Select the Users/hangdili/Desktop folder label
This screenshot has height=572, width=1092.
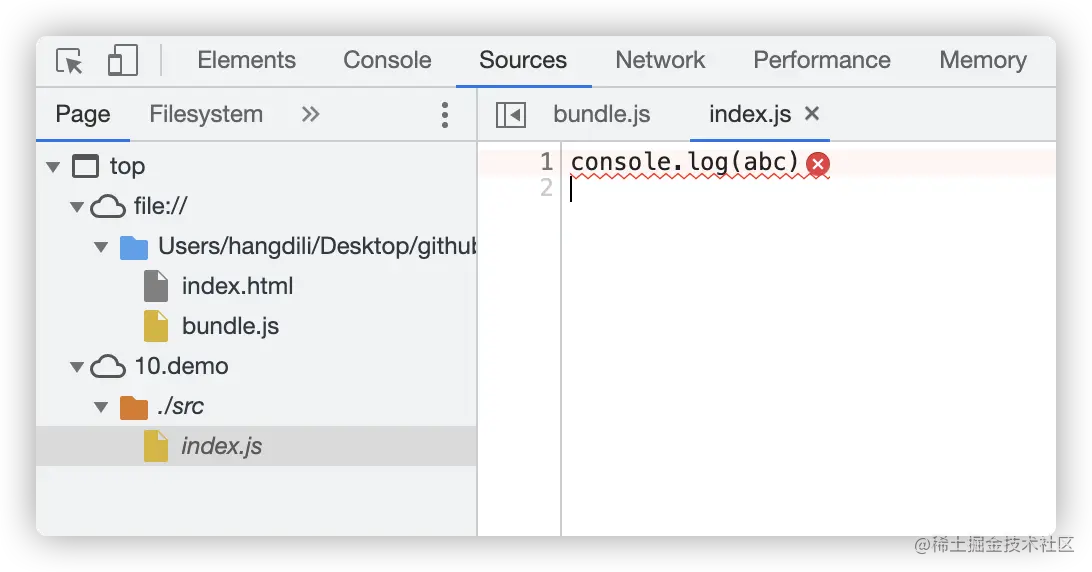click(x=317, y=246)
